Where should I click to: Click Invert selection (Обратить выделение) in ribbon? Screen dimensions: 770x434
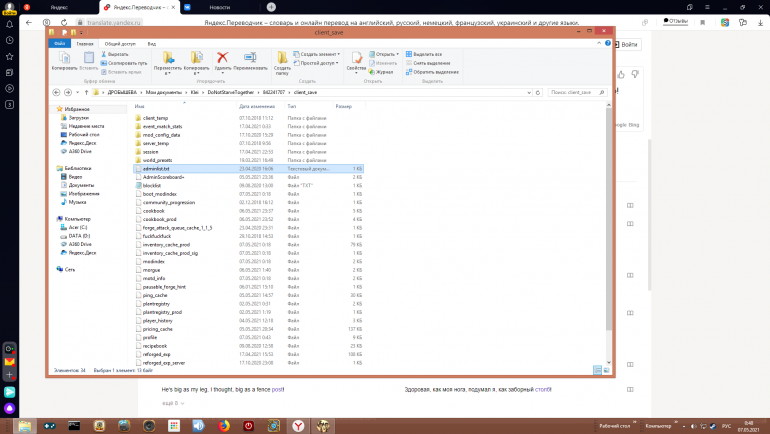pos(432,72)
